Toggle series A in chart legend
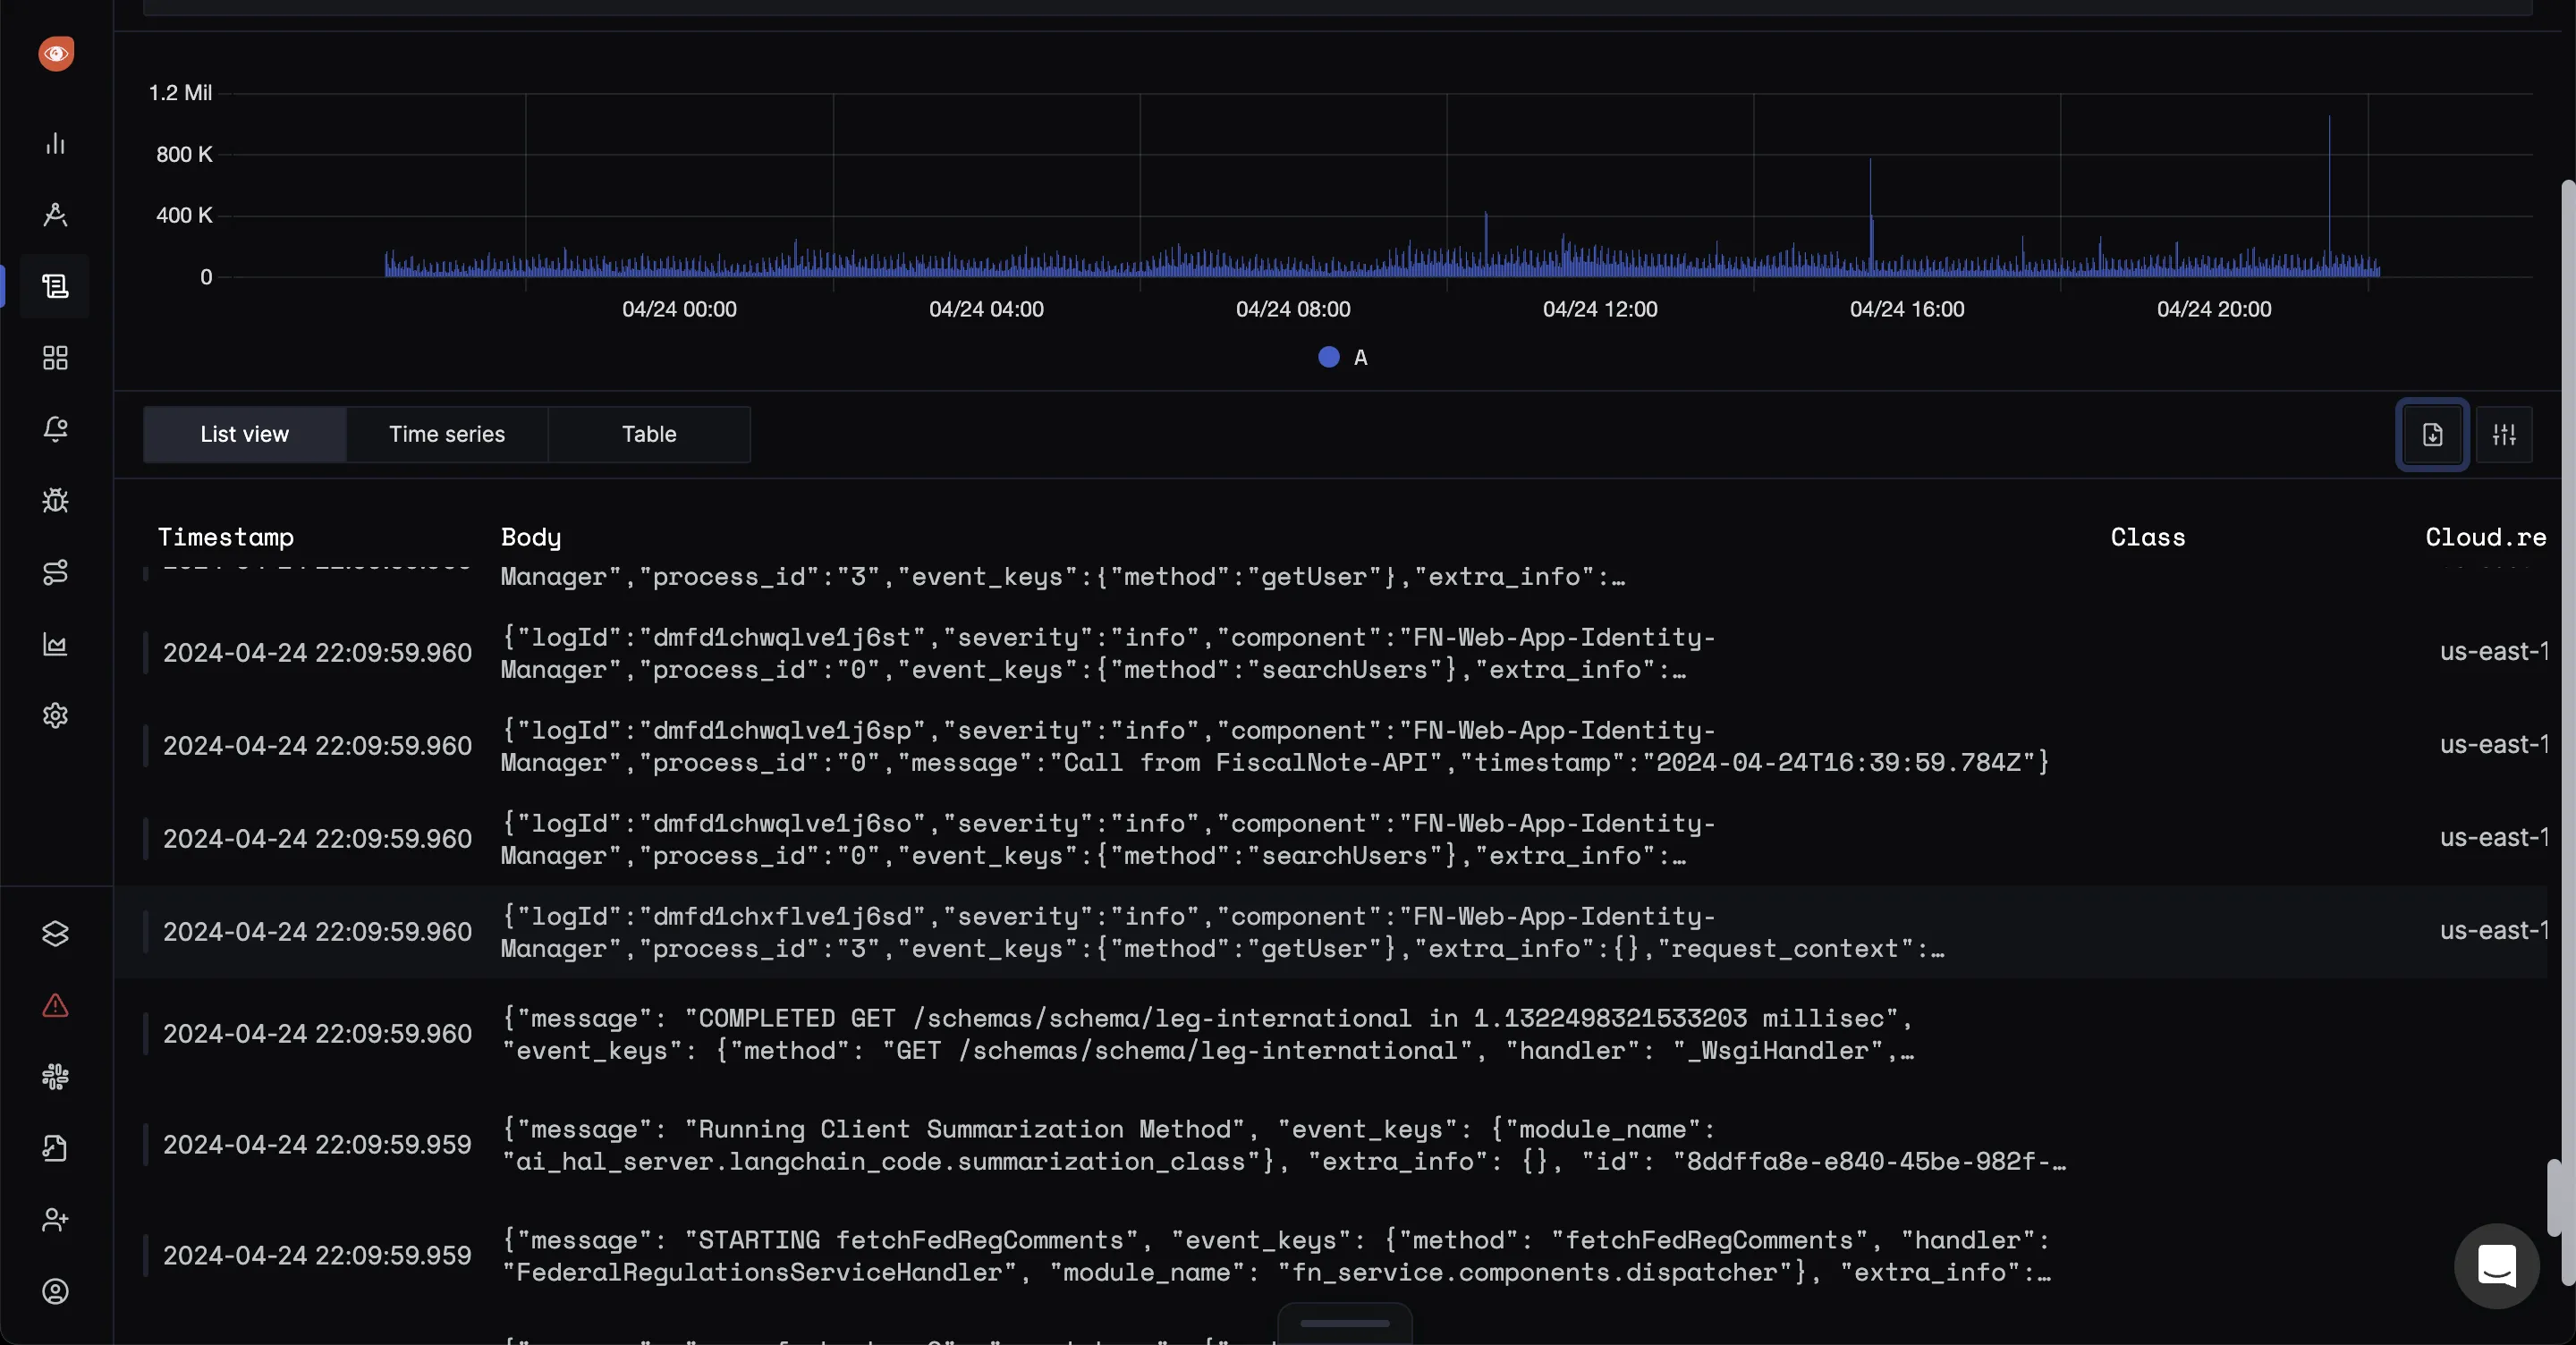Viewport: 2576px width, 1345px height. (1343, 357)
